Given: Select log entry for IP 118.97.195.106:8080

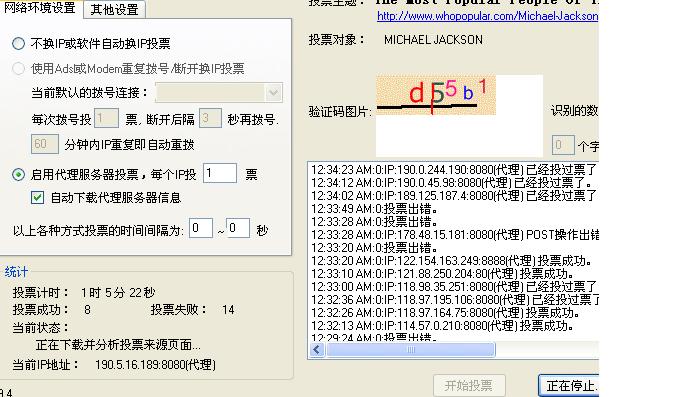Looking at the screenshot, I should pos(454,300).
